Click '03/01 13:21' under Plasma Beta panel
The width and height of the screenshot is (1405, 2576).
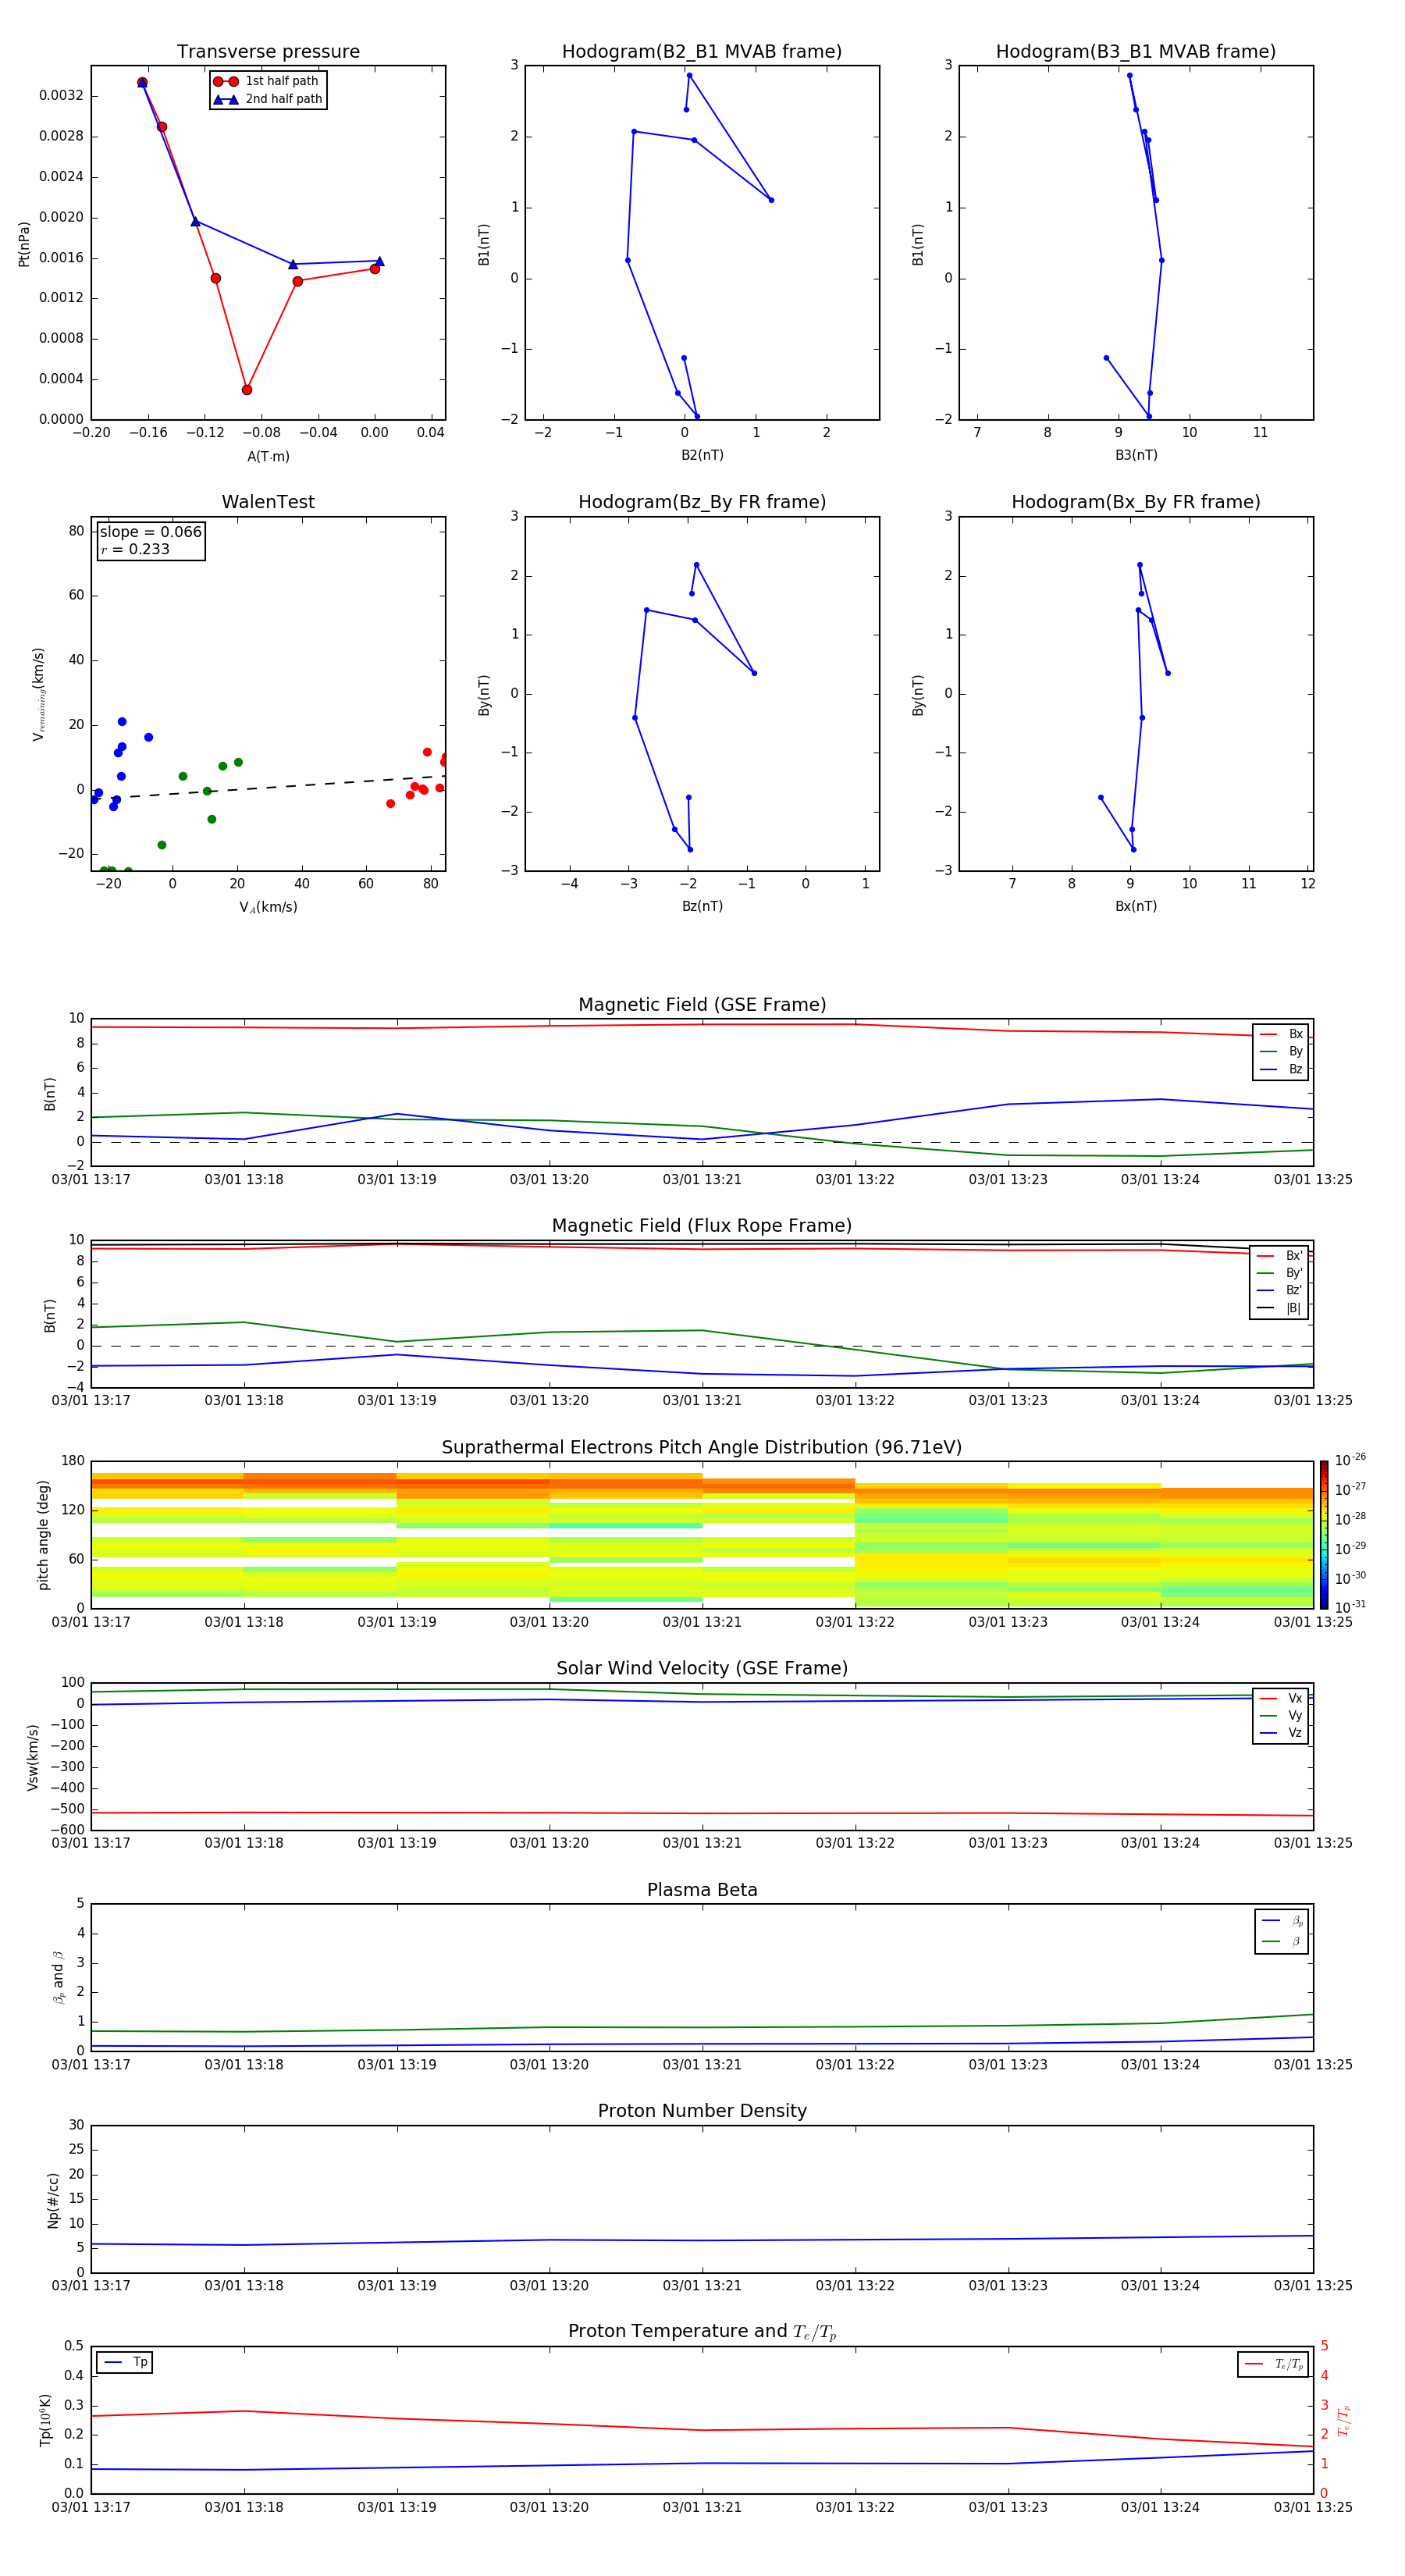click(x=702, y=2065)
